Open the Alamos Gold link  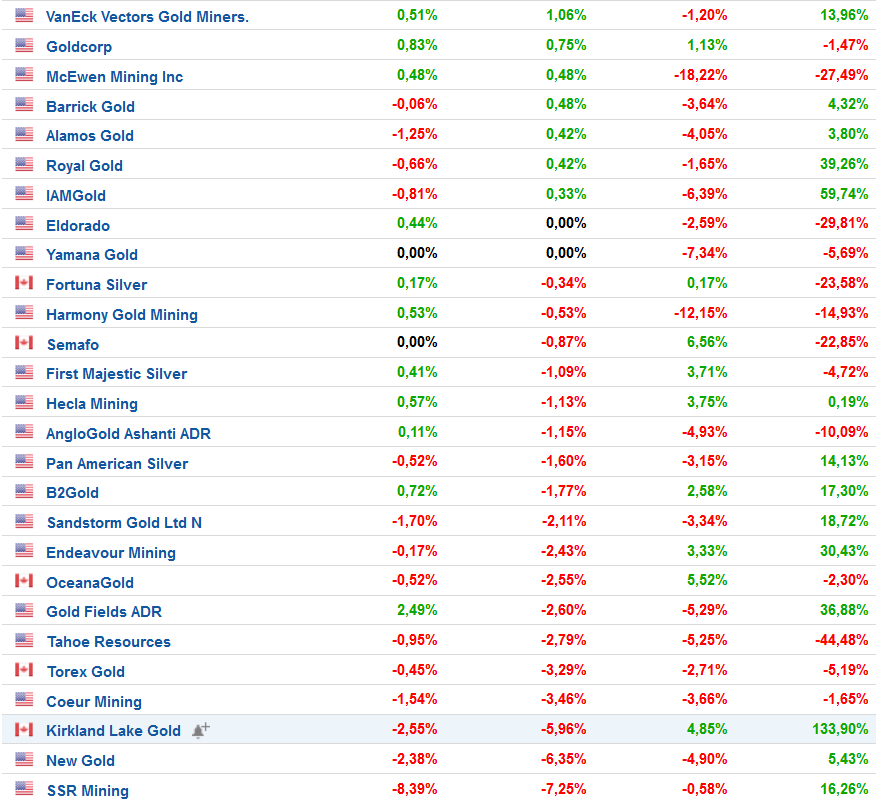pos(90,136)
